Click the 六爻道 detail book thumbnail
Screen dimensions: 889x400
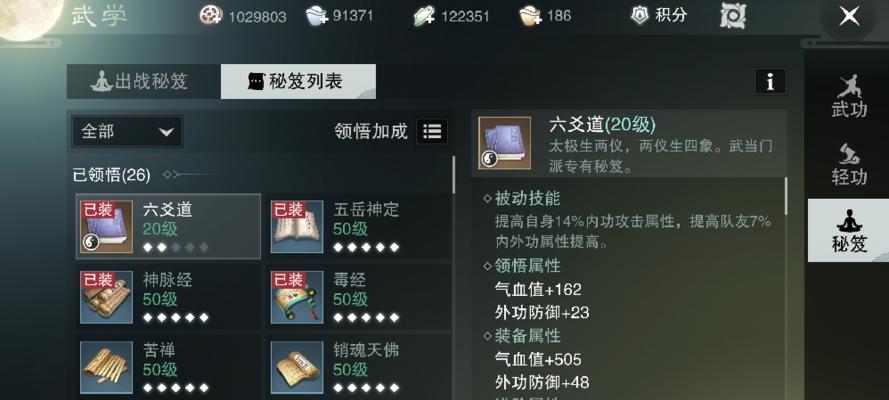[x=505, y=143]
